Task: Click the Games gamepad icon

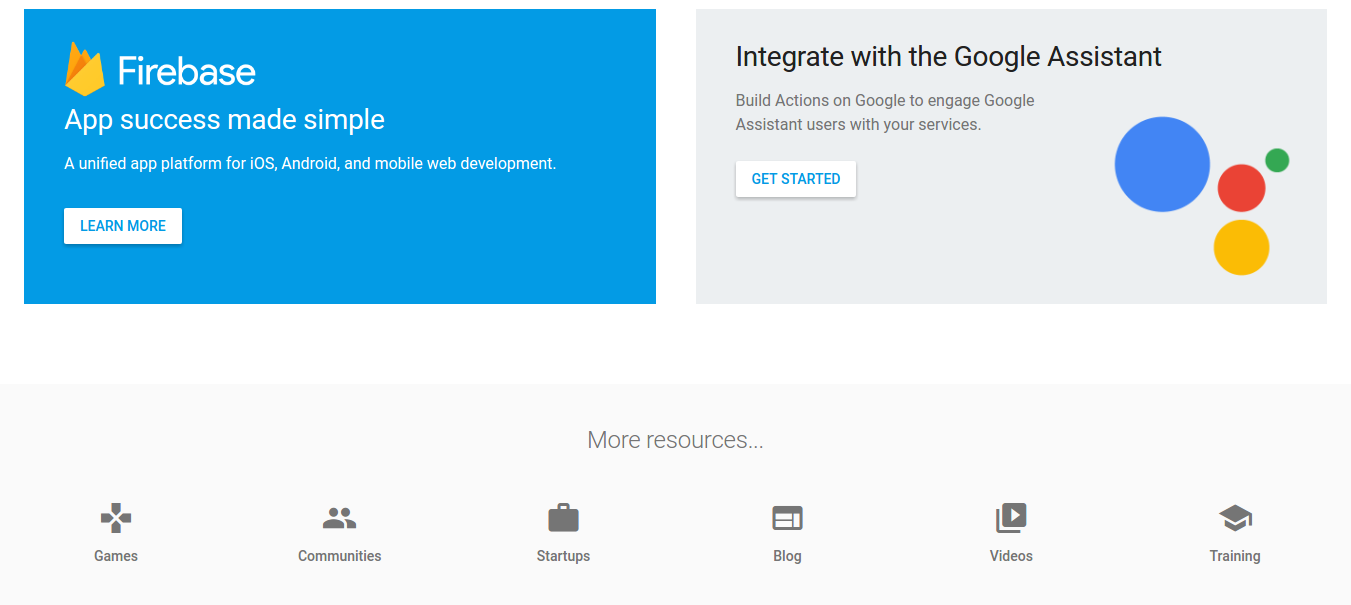Action: click(x=116, y=518)
